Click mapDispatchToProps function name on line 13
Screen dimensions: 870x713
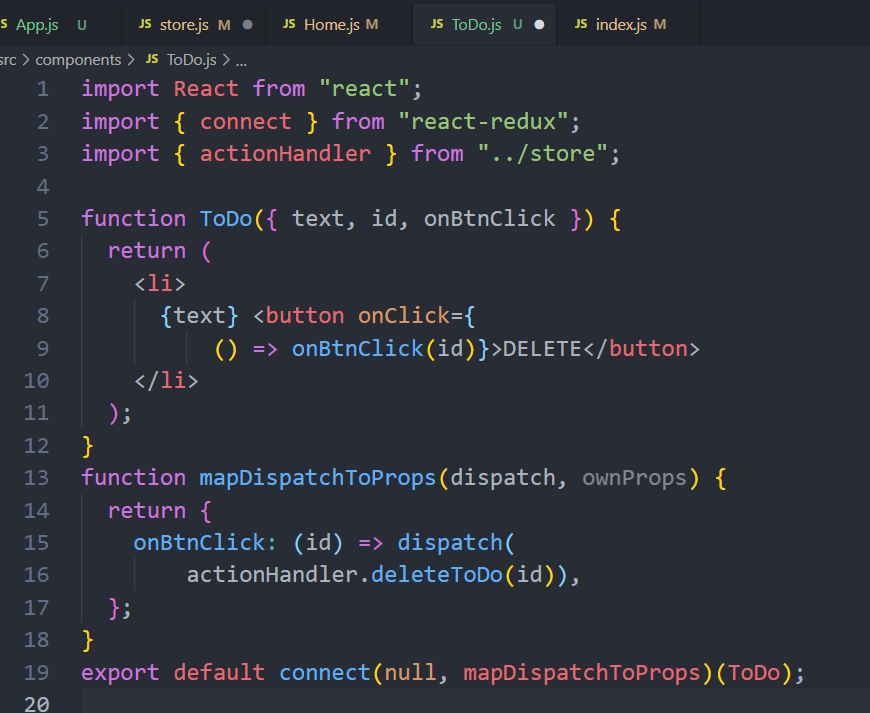tap(318, 478)
